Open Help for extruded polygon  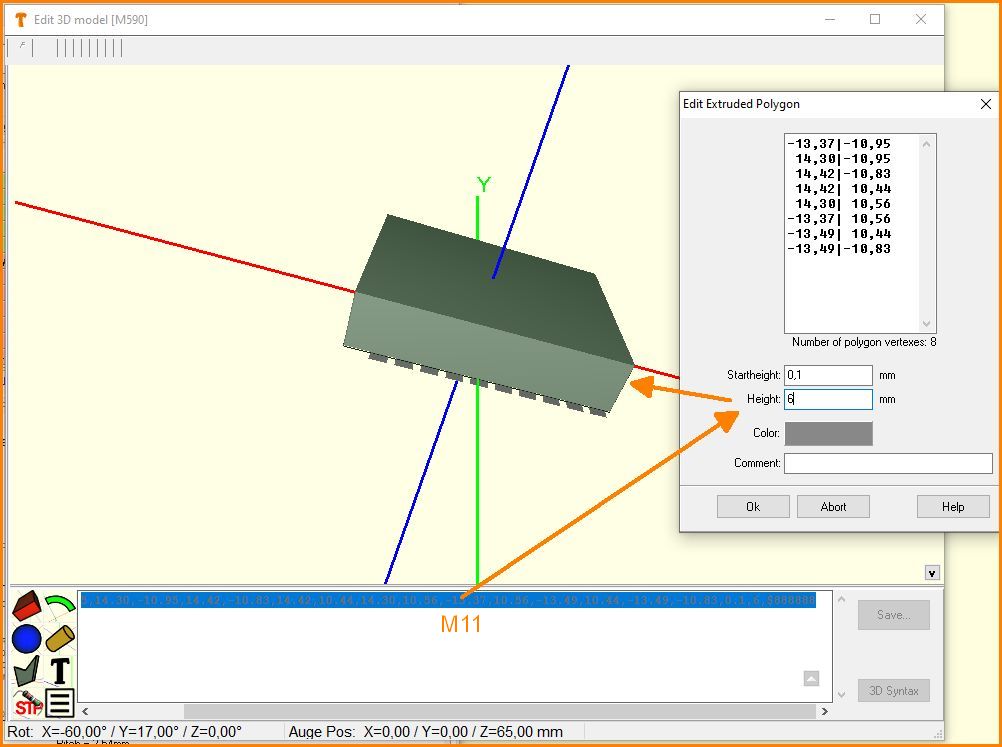952,507
